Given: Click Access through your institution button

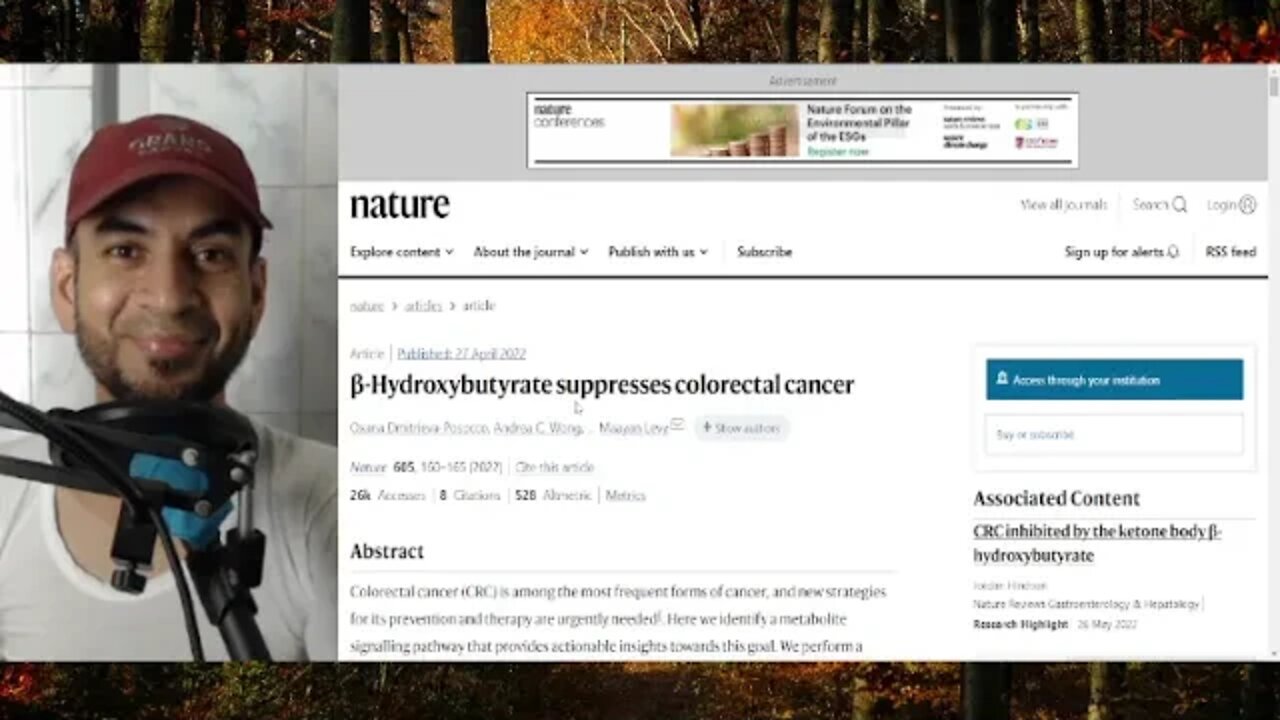Looking at the screenshot, I should (1114, 380).
